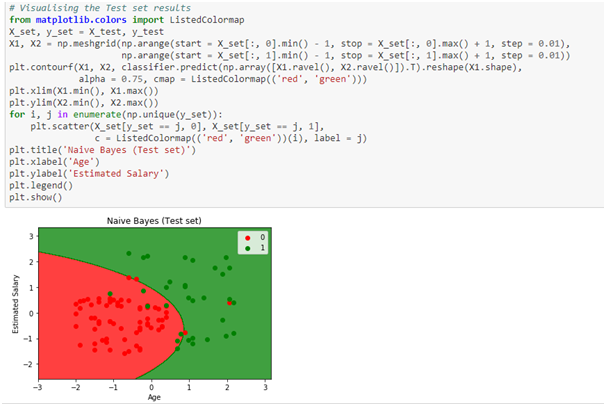Image resolution: width=606 pixels, height=406 pixels.
Task: Click the 'X_set, y_set = X_test, y_test' line
Action: [x=87, y=32]
